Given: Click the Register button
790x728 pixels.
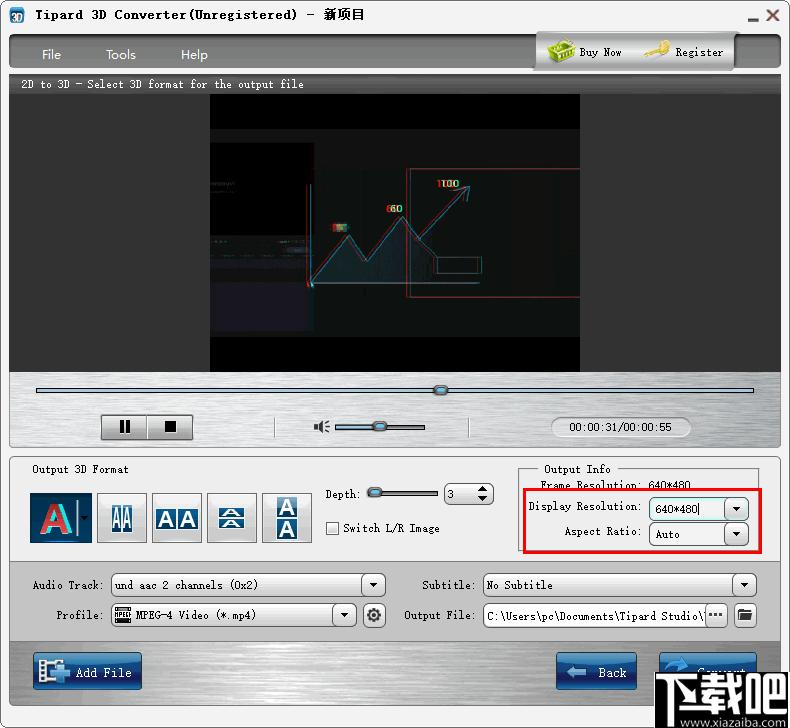Looking at the screenshot, I should pyautogui.click(x=684, y=52).
